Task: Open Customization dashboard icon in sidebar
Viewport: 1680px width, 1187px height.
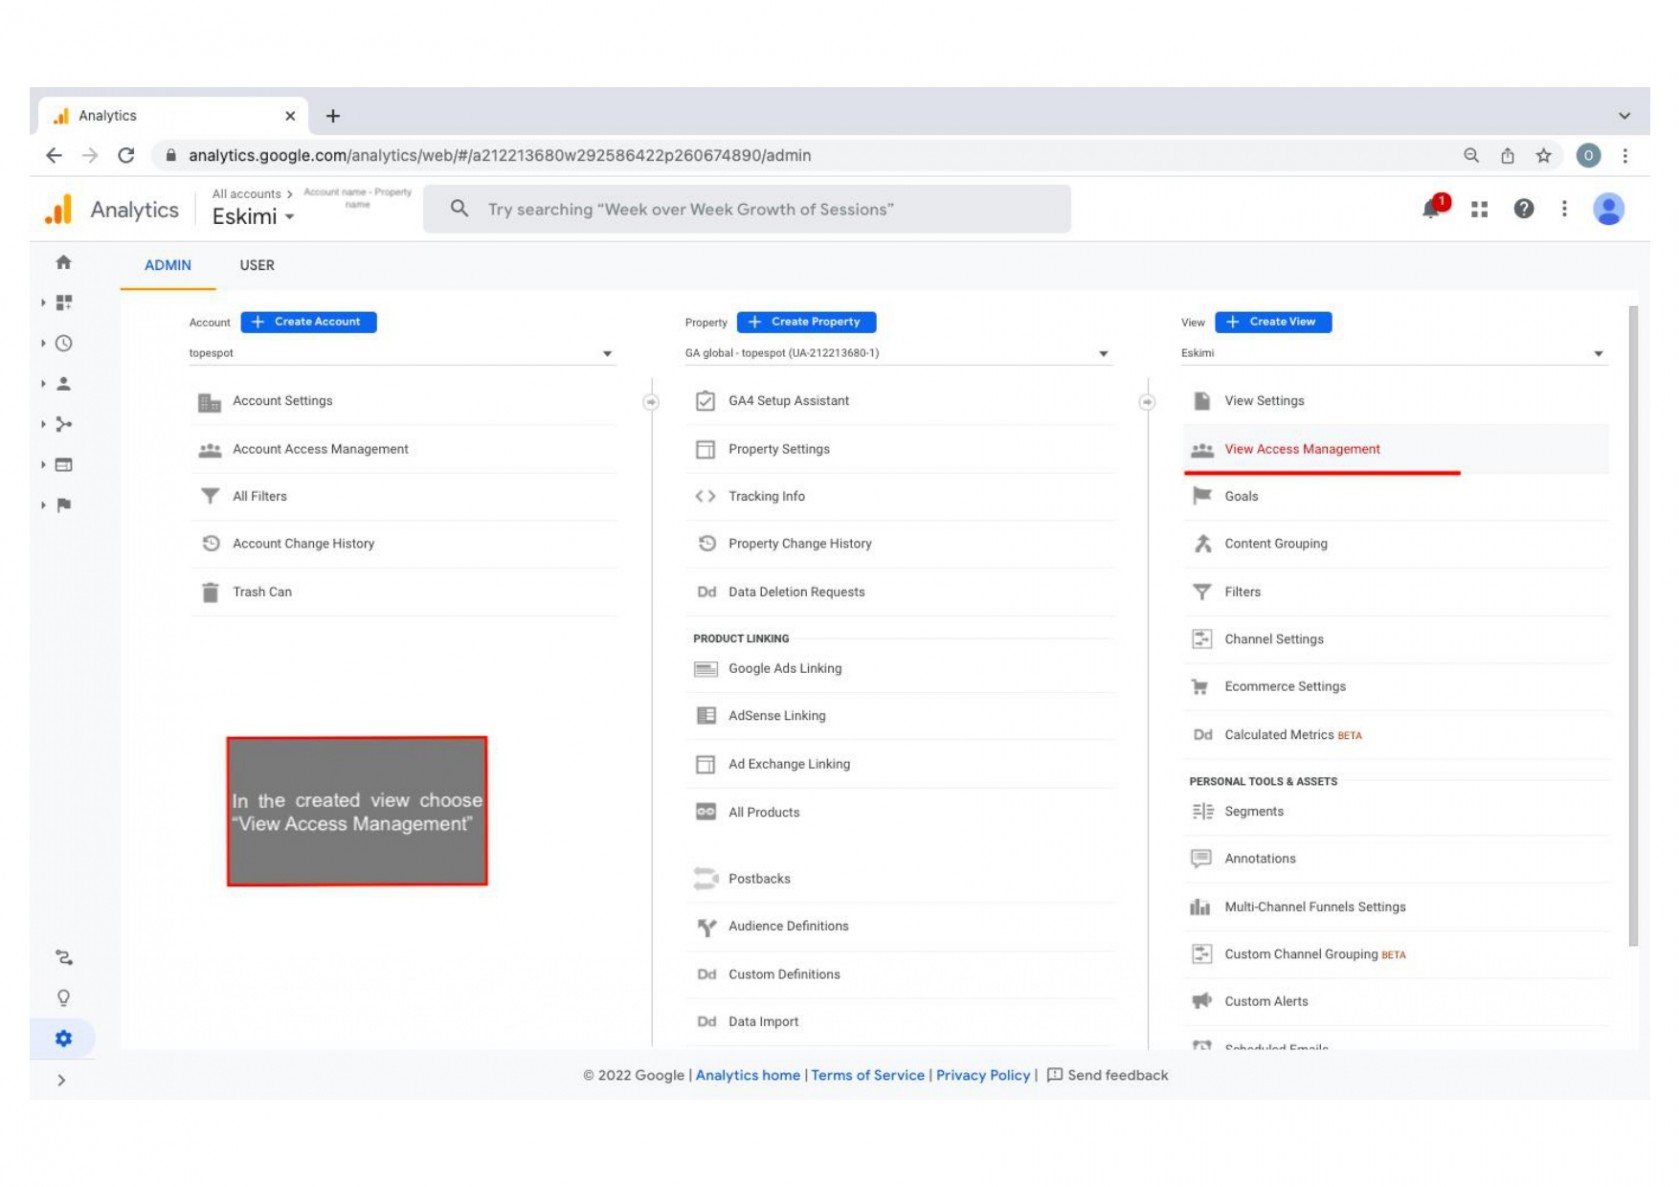Action: click(x=64, y=302)
